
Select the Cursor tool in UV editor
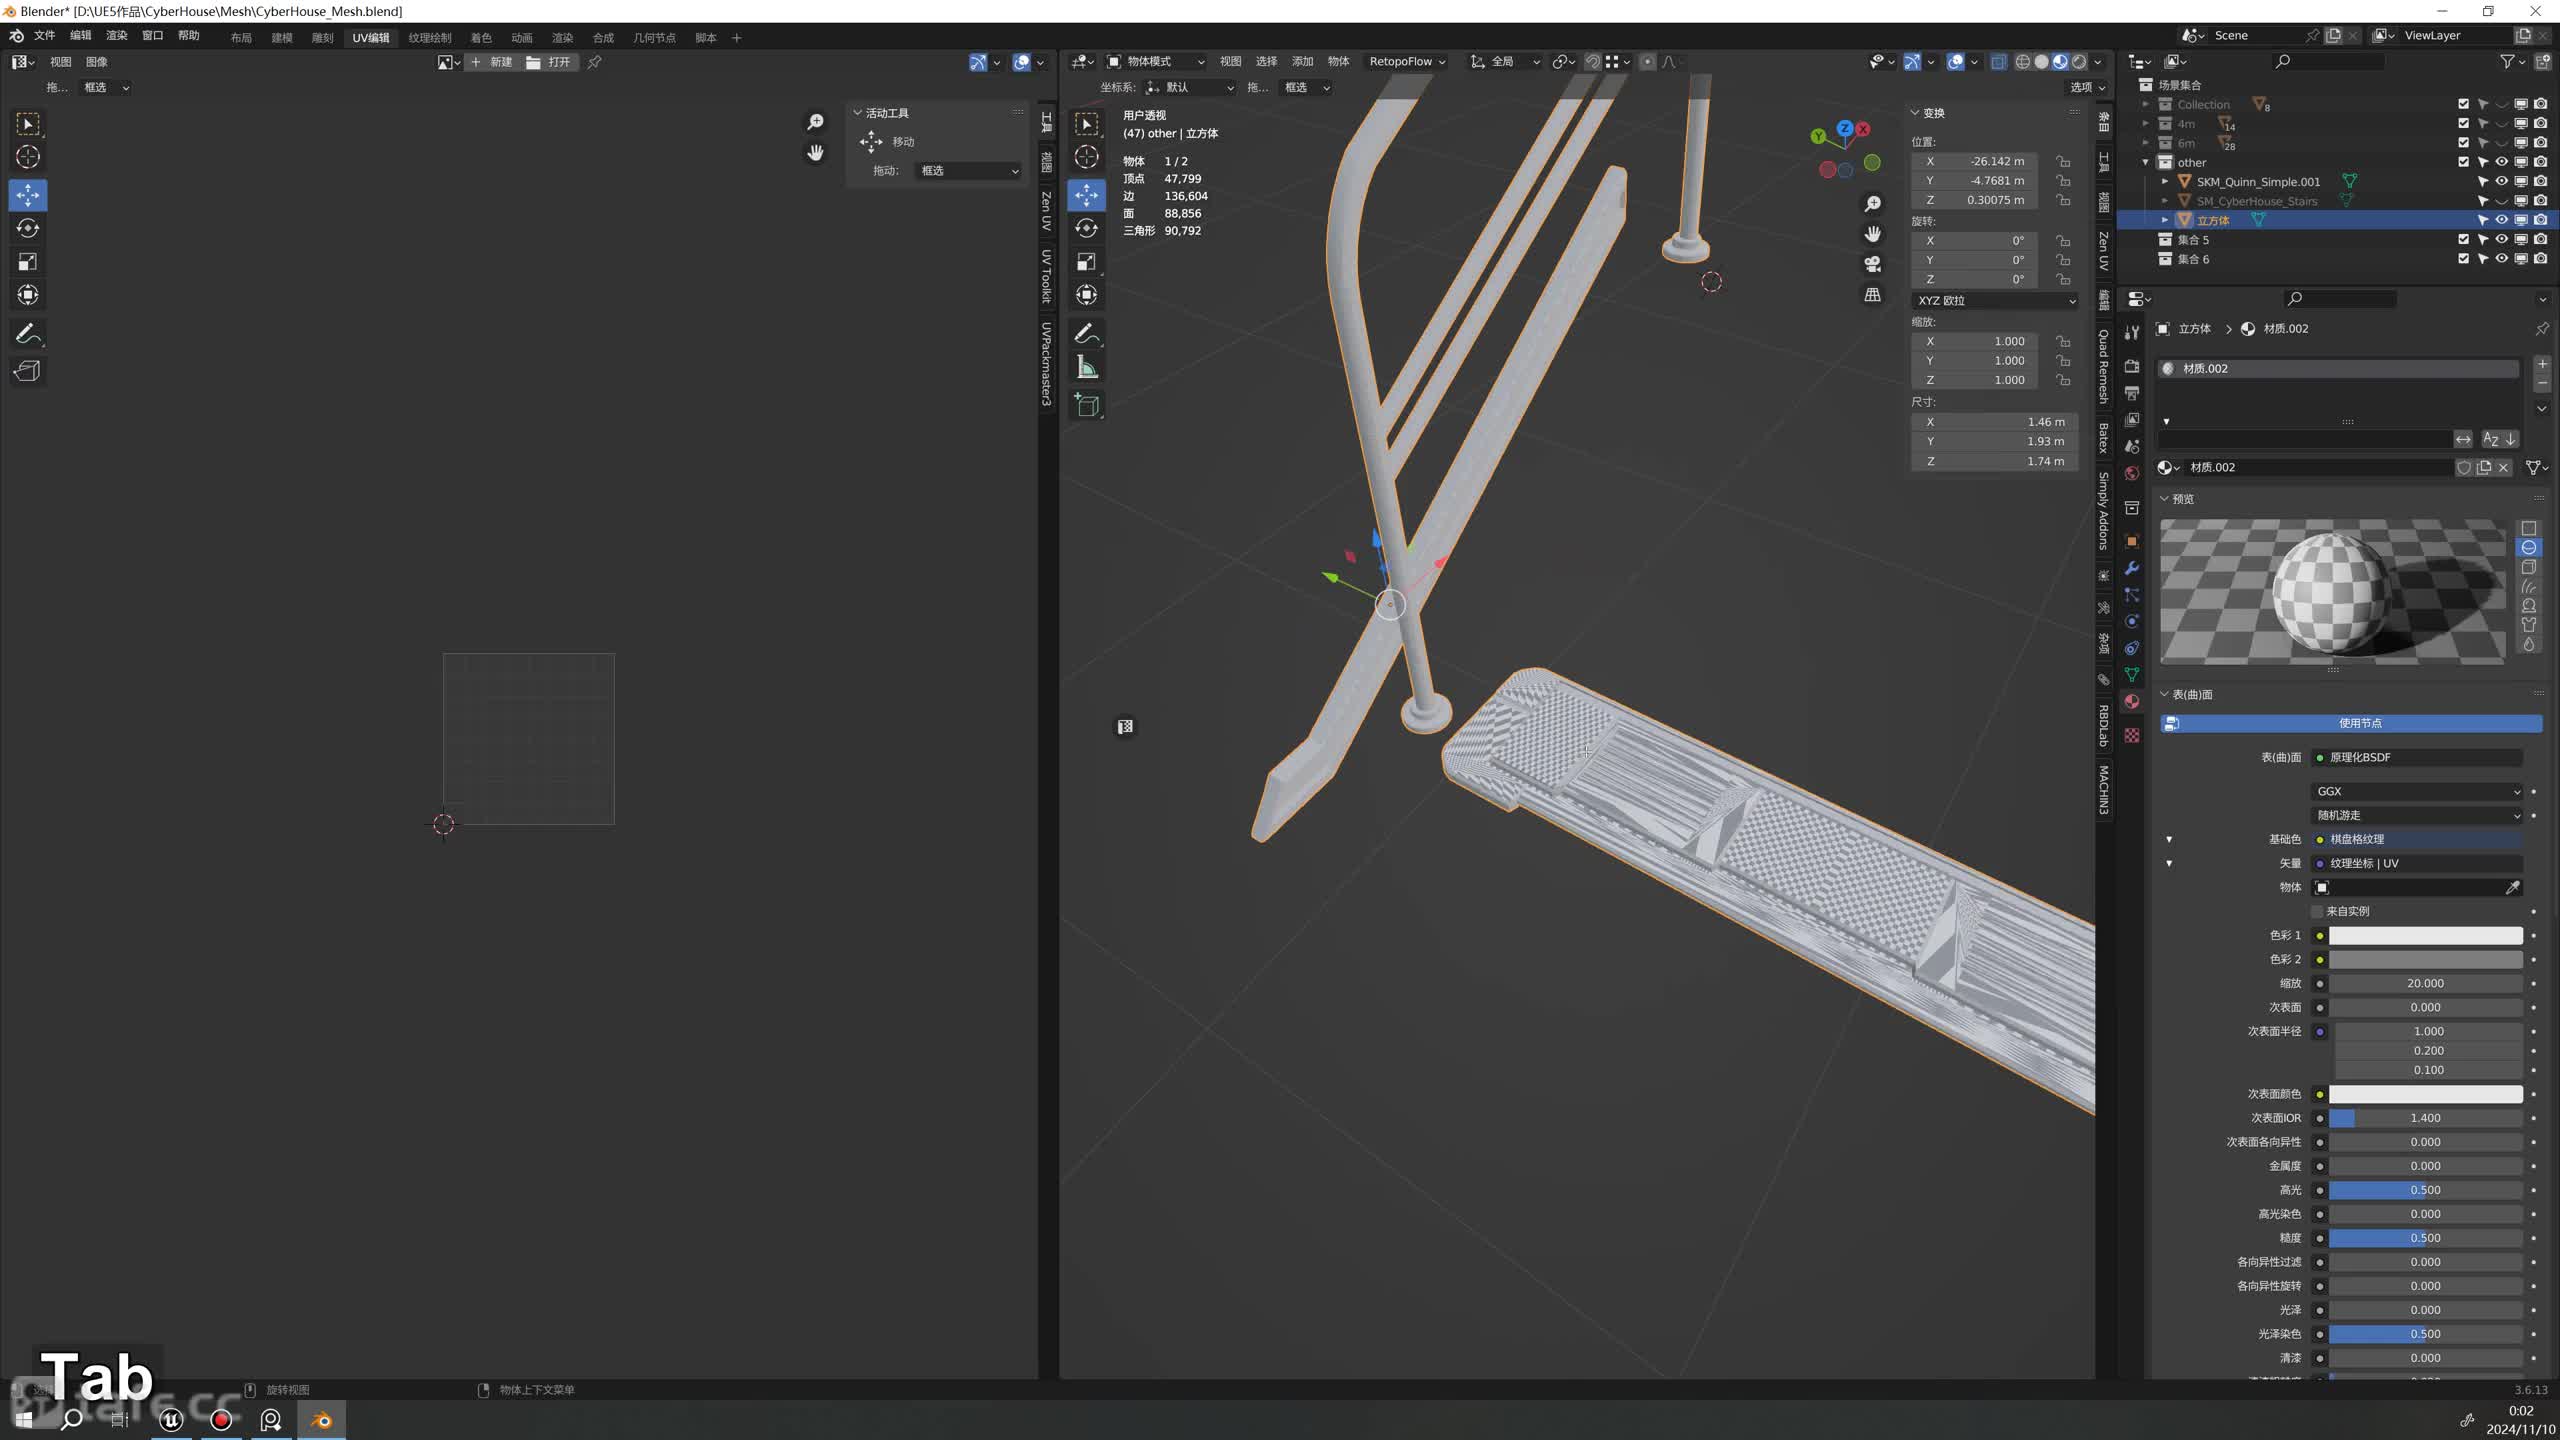tap(28, 157)
